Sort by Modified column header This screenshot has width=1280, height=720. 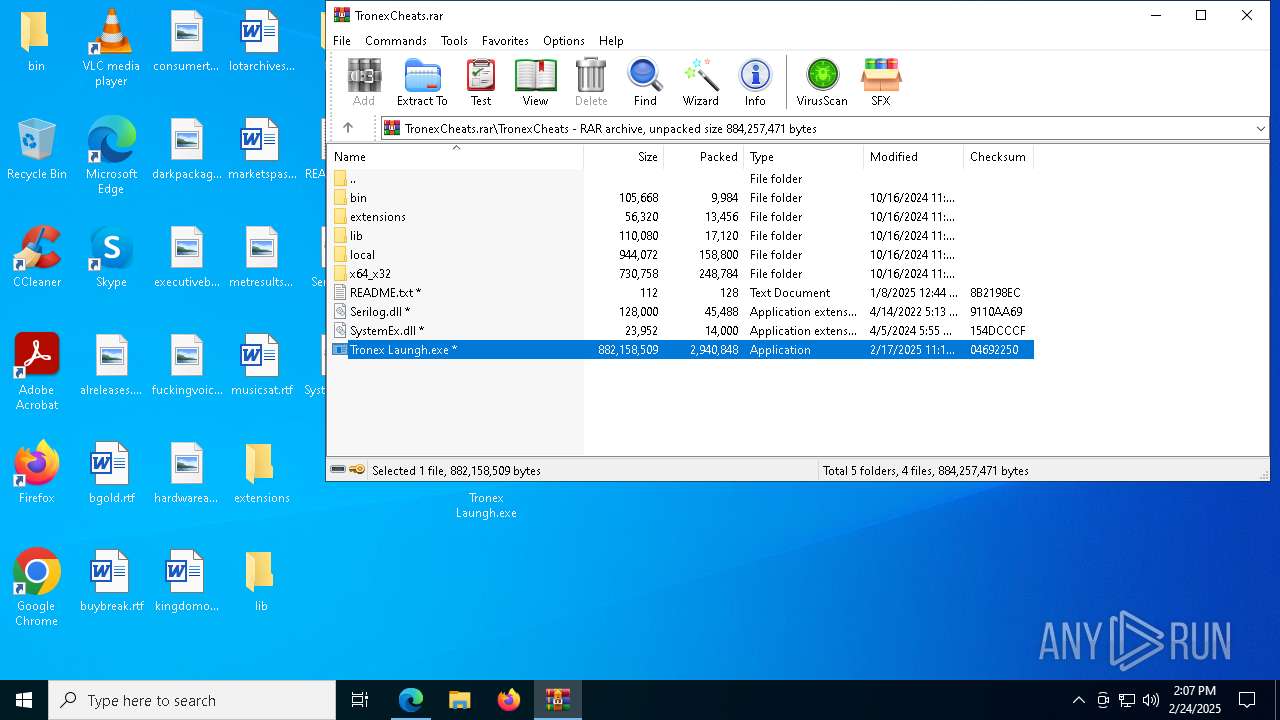pyautogui.click(x=914, y=157)
